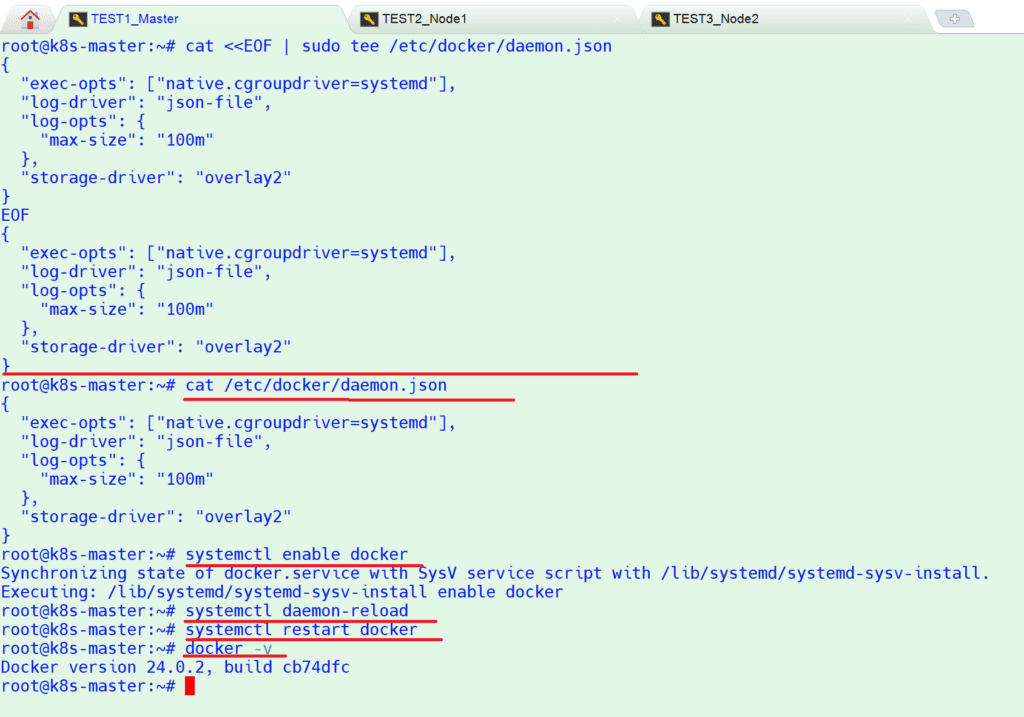Click the 'docker -v' command text
Screen dimensions: 1024x717
pyautogui.click(x=229, y=648)
